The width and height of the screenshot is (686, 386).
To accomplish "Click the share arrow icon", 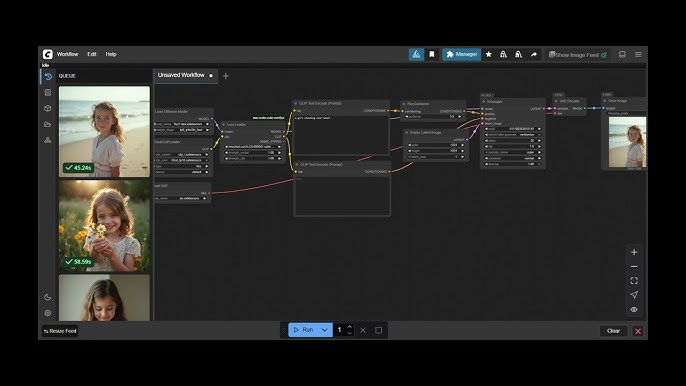I will (534, 54).
